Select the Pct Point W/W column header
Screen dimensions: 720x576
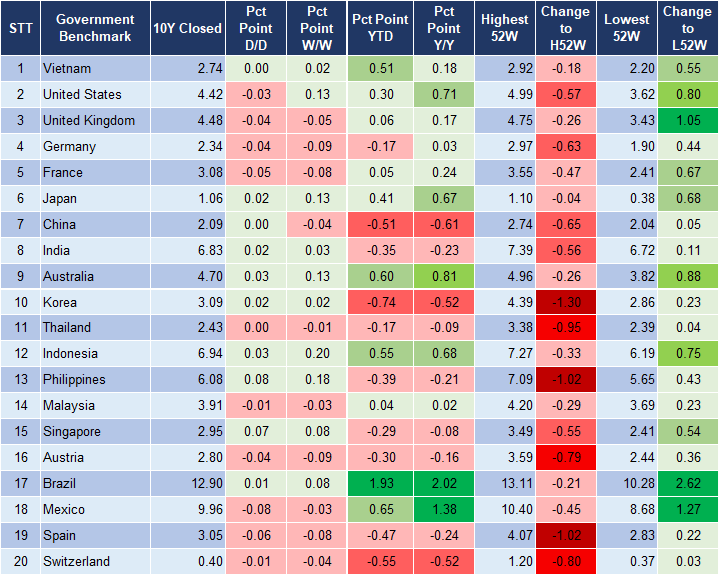point(316,28)
